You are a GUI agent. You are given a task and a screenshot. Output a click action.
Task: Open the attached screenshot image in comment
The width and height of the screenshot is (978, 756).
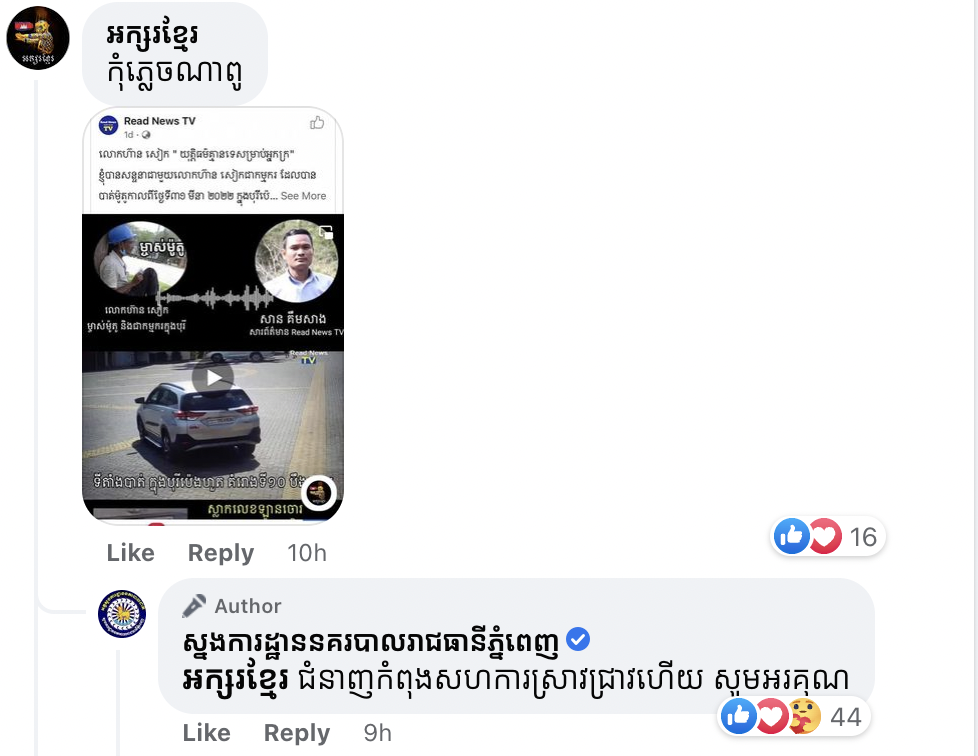(213, 316)
